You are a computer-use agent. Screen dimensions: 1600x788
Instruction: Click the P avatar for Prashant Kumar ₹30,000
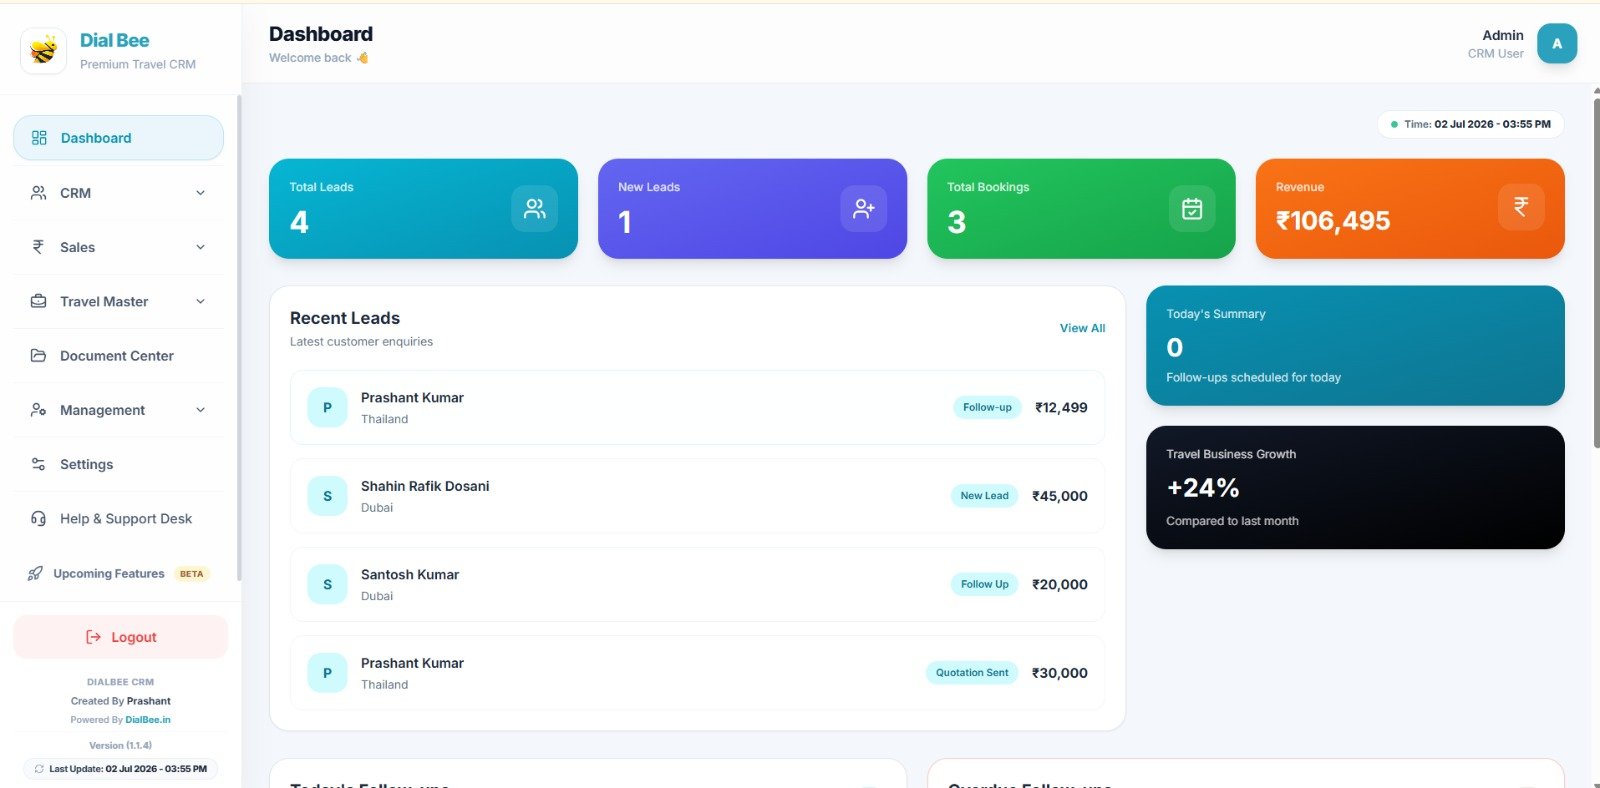coord(327,673)
